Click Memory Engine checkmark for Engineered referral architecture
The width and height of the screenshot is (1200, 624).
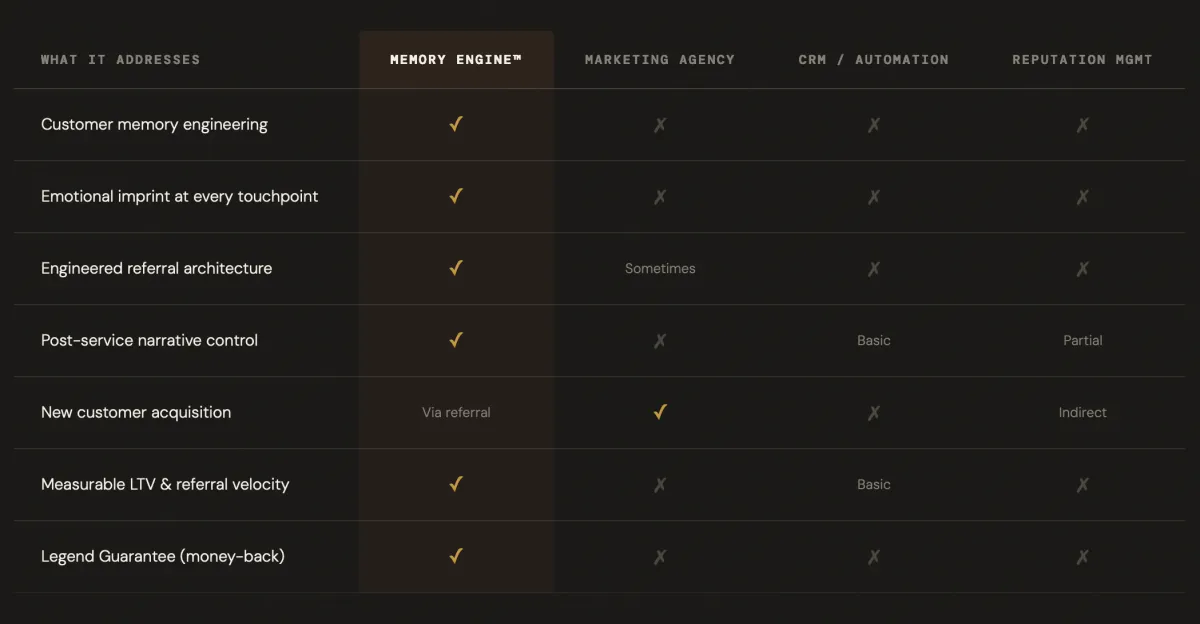(456, 269)
